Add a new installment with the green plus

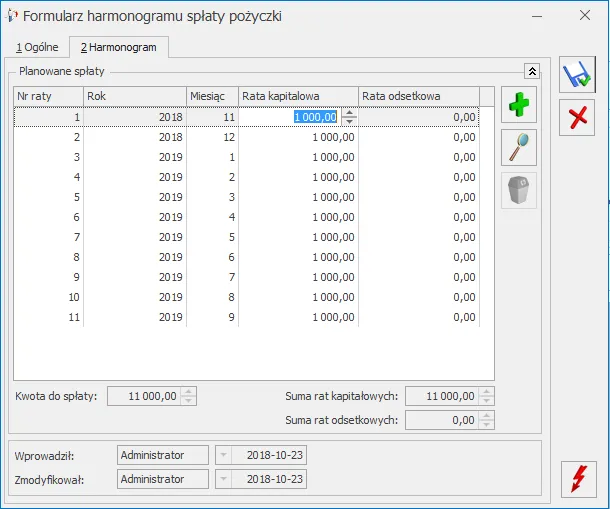point(519,104)
